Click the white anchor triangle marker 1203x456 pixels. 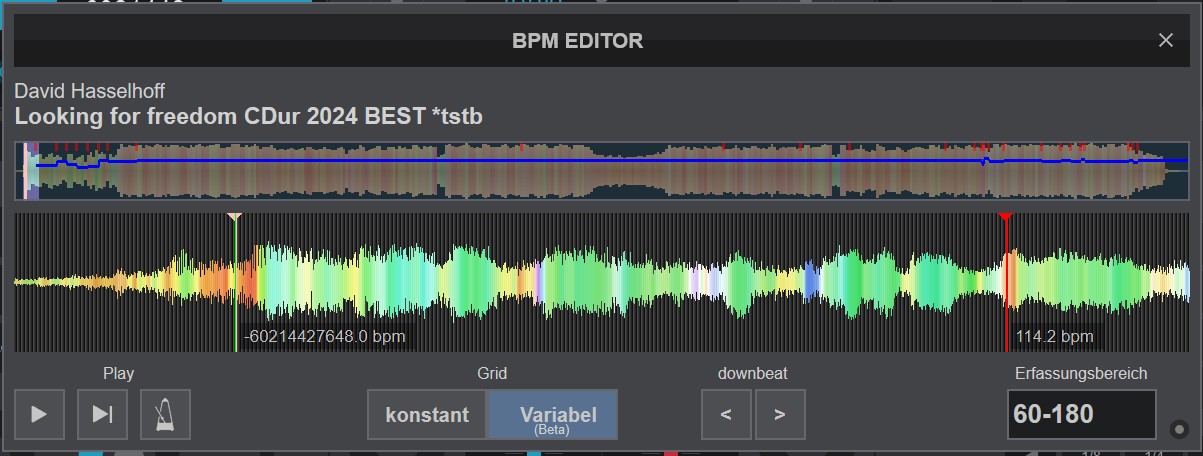click(234, 217)
